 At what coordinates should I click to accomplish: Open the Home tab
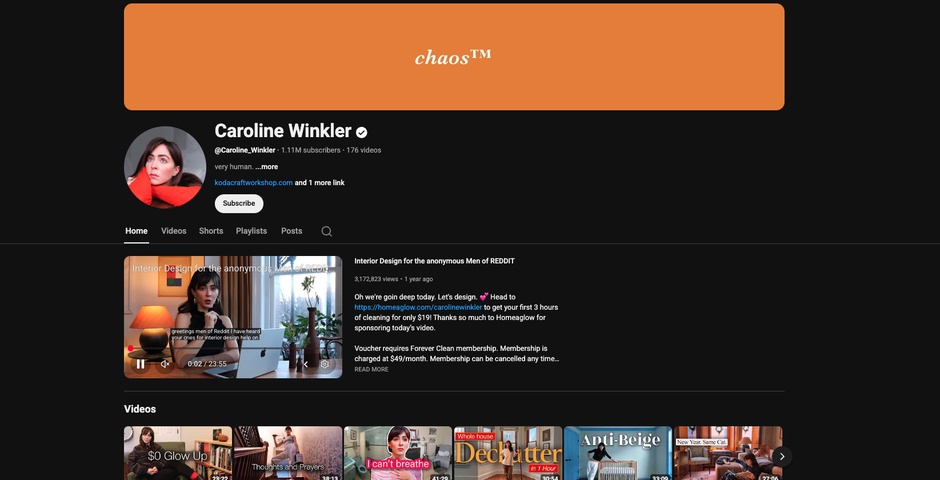(137, 231)
